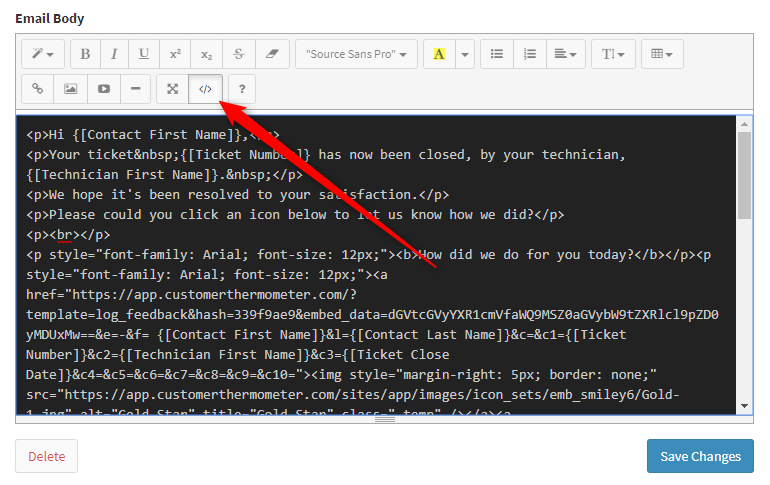Insert a video with the video icon

[104, 89]
